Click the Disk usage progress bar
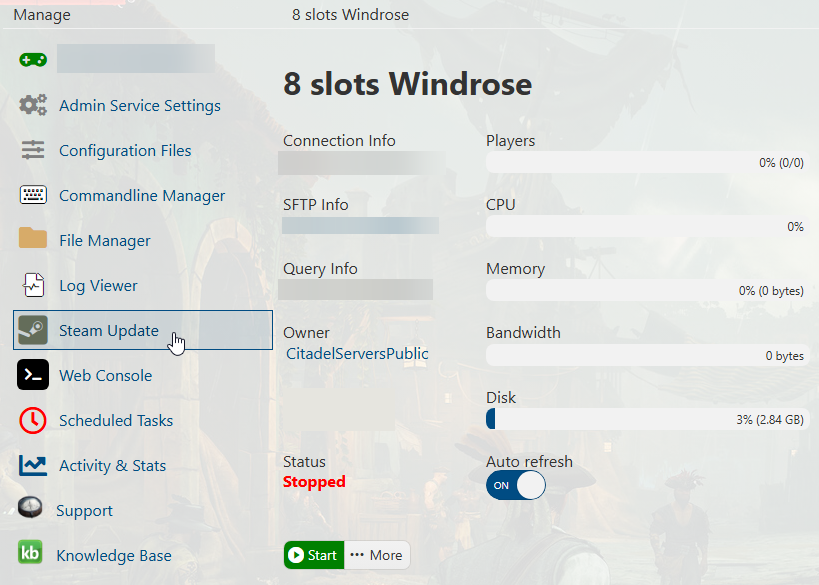The width and height of the screenshot is (819, 585). [x=646, y=420]
